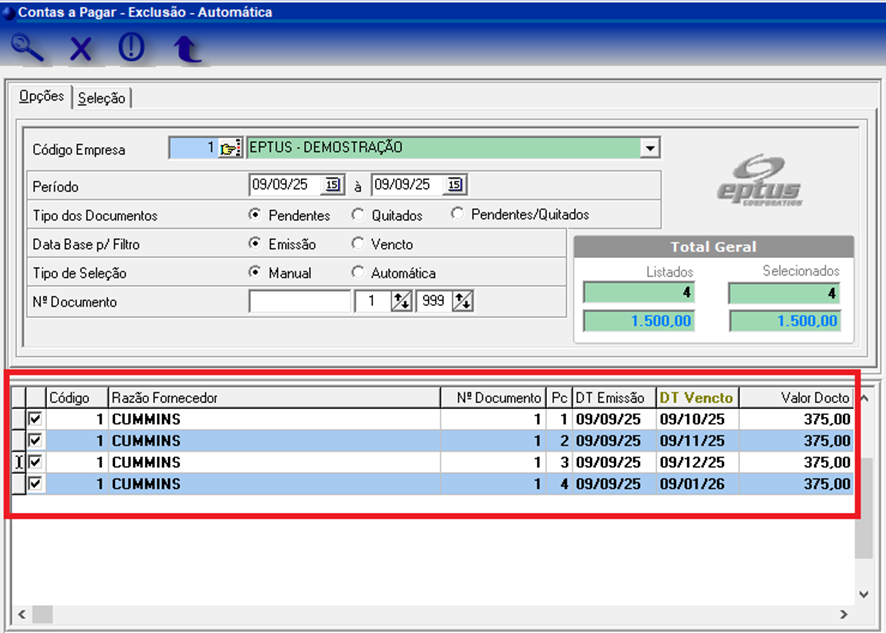Click the X delete toolbar icon
This screenshot has height=633, width=886.
[x=81, y=48]
